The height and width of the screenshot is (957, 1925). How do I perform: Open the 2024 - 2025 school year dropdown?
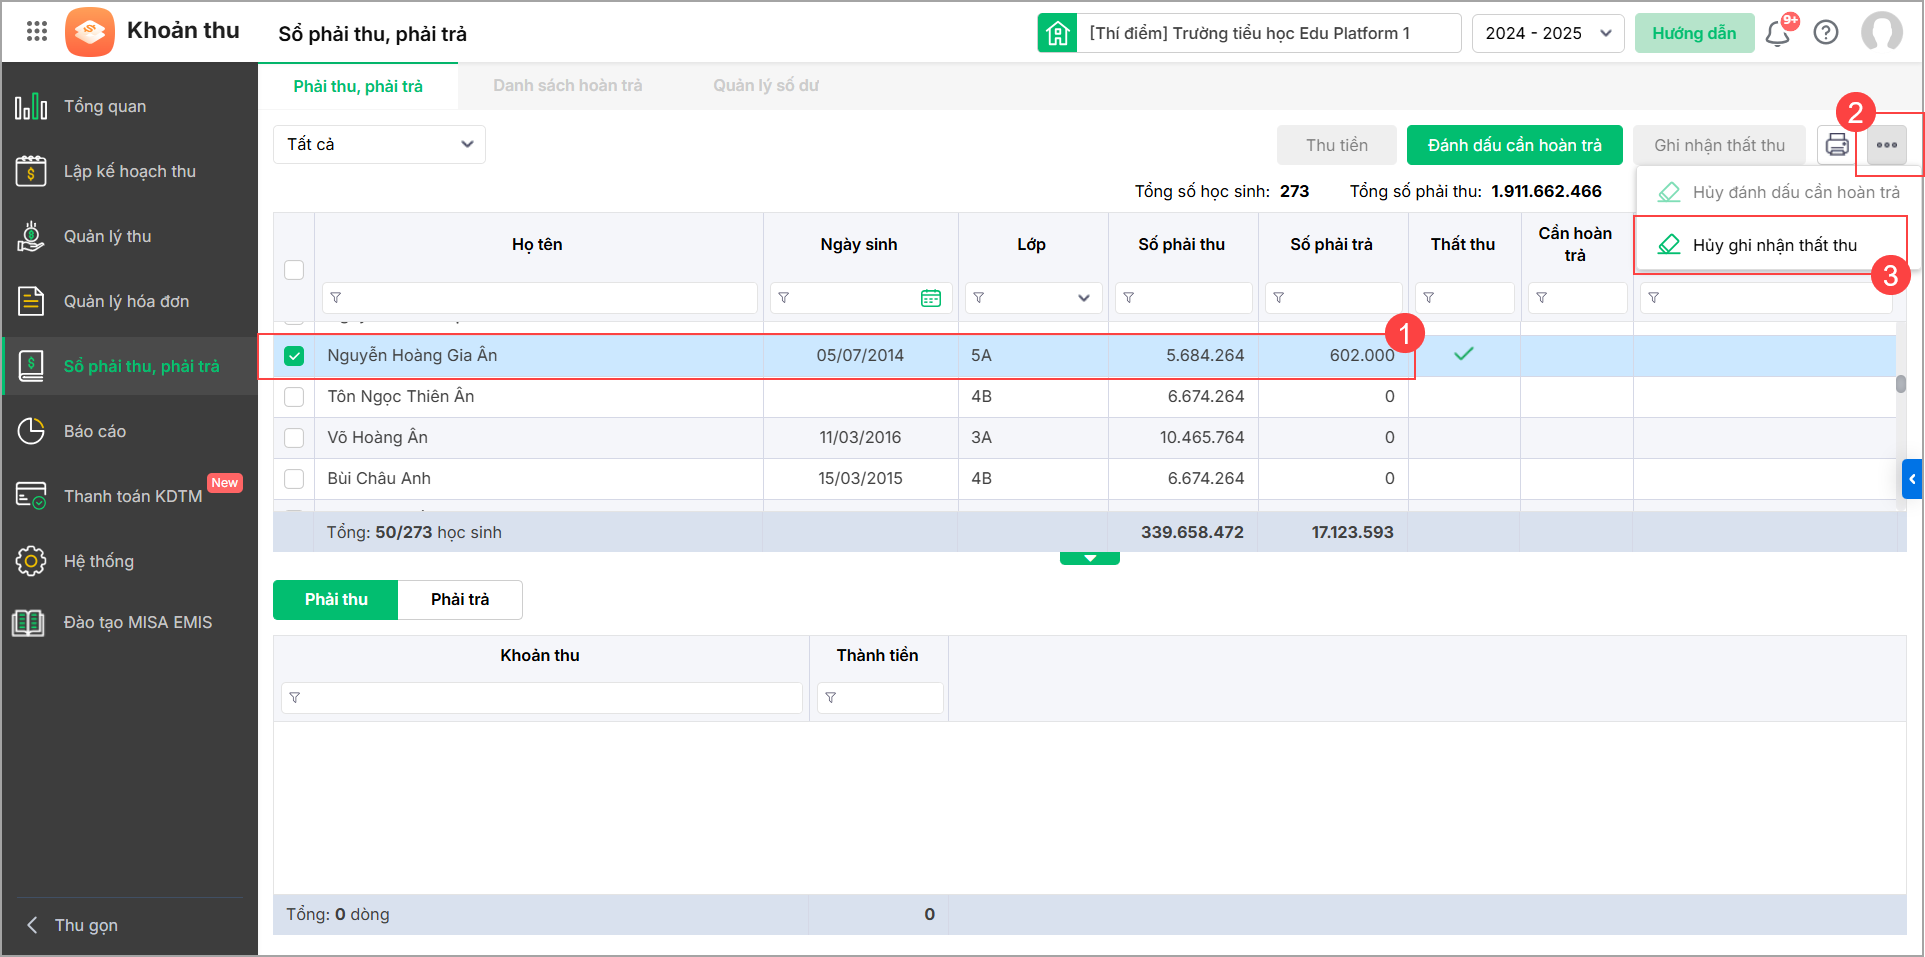tap(1547, 33)
